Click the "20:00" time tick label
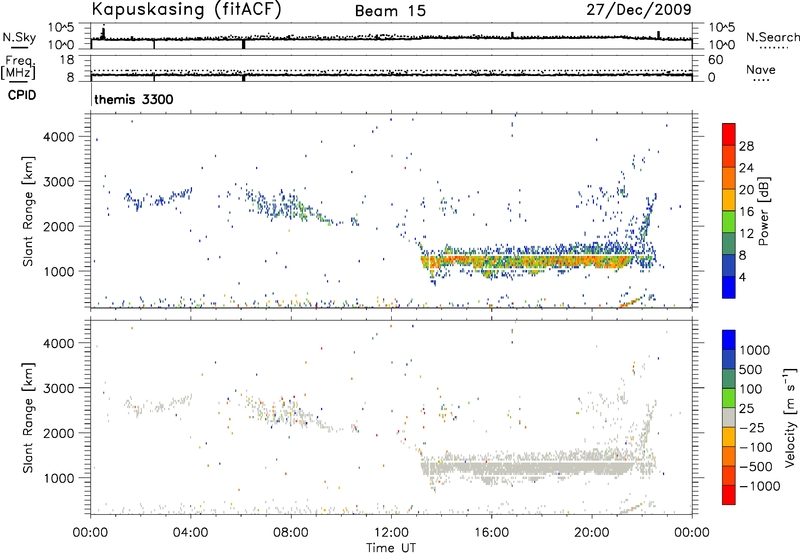This screenshot has width=800, height=554. coord(591,533)
